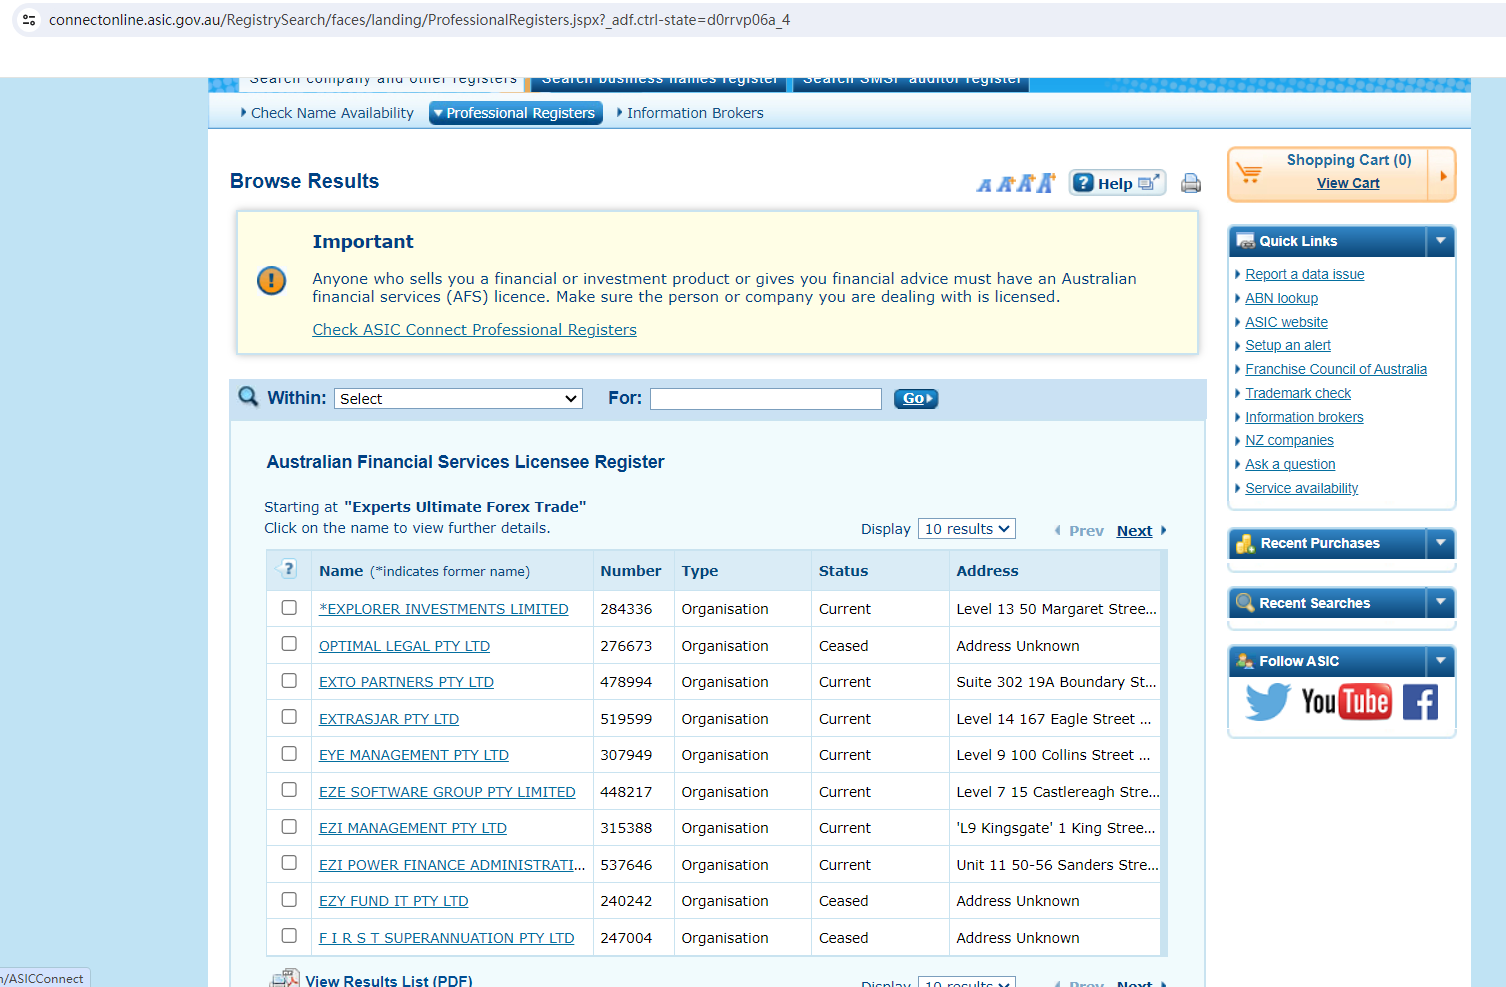Open the EYE MANAGEMENT PTY LTD link
1506x987 pixels.
[413, 755]
